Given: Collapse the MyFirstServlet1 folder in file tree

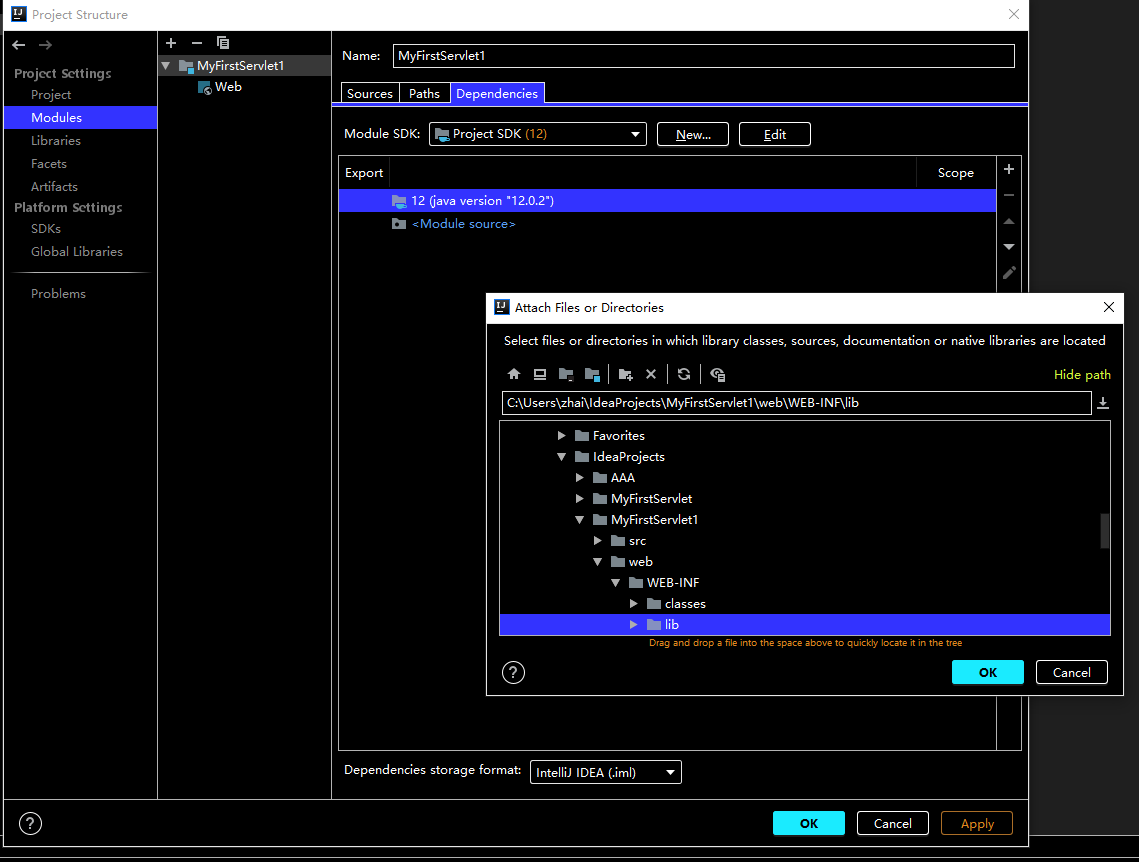Looking at the screenshot, I should (x=580, y=520).
